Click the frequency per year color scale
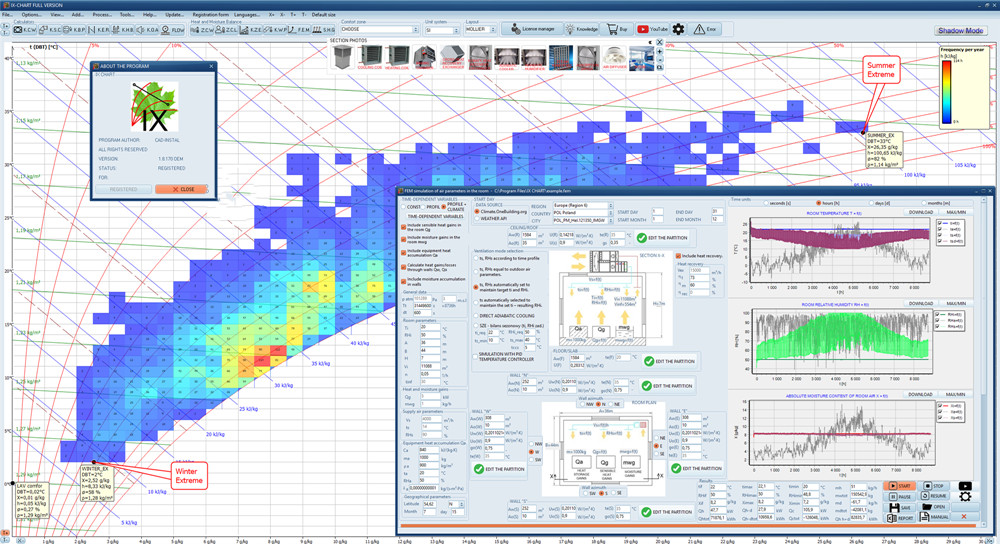The image size is (1000, 544). click(x=947, y=91)
